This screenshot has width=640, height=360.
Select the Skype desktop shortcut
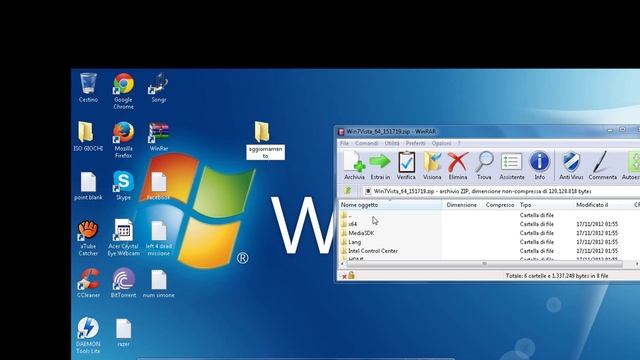(123, 185)
